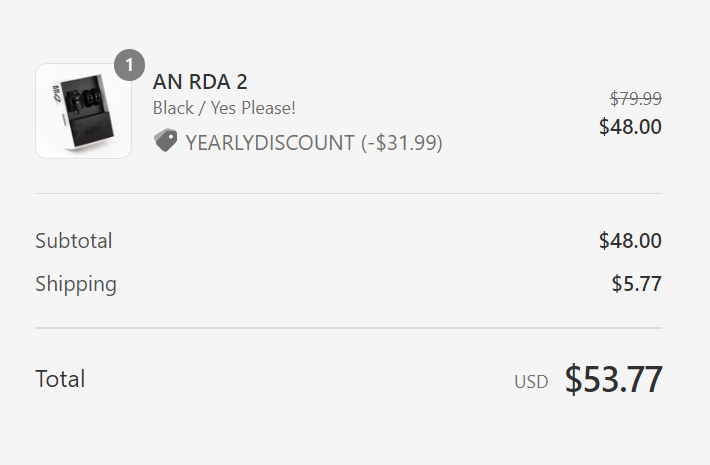Click the divider line below the product

tap(349, 193)
